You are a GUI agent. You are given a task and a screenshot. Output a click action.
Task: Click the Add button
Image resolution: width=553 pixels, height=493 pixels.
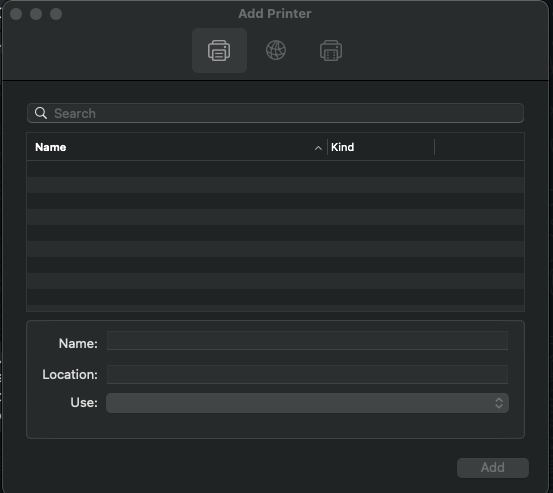coord(493,468)
